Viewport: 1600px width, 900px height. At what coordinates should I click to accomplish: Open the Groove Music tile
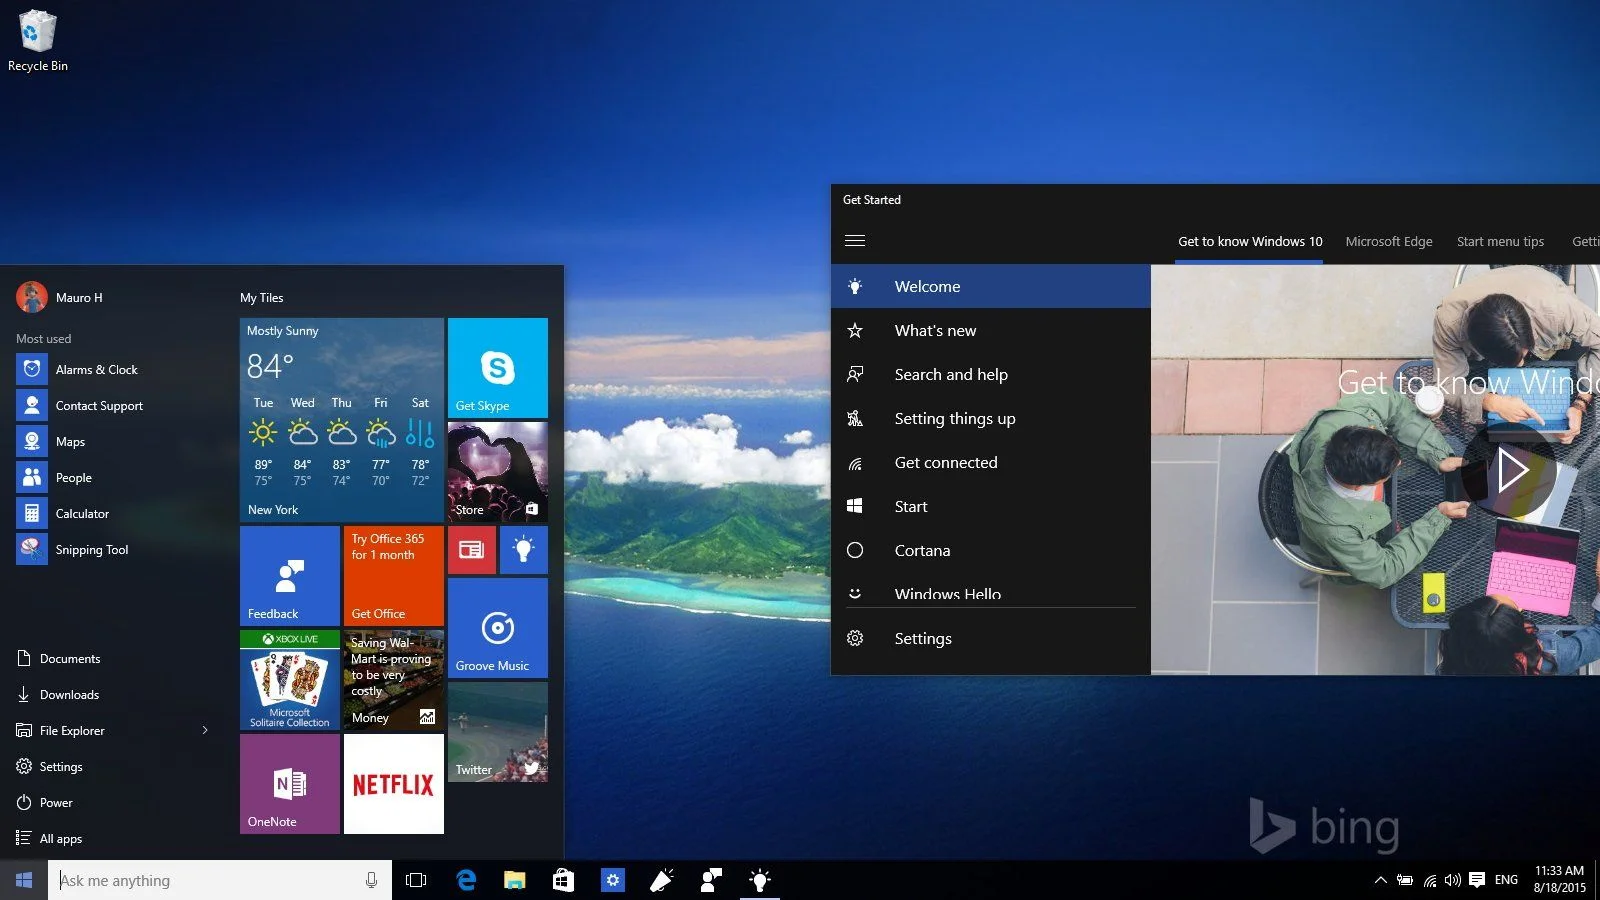497,628
